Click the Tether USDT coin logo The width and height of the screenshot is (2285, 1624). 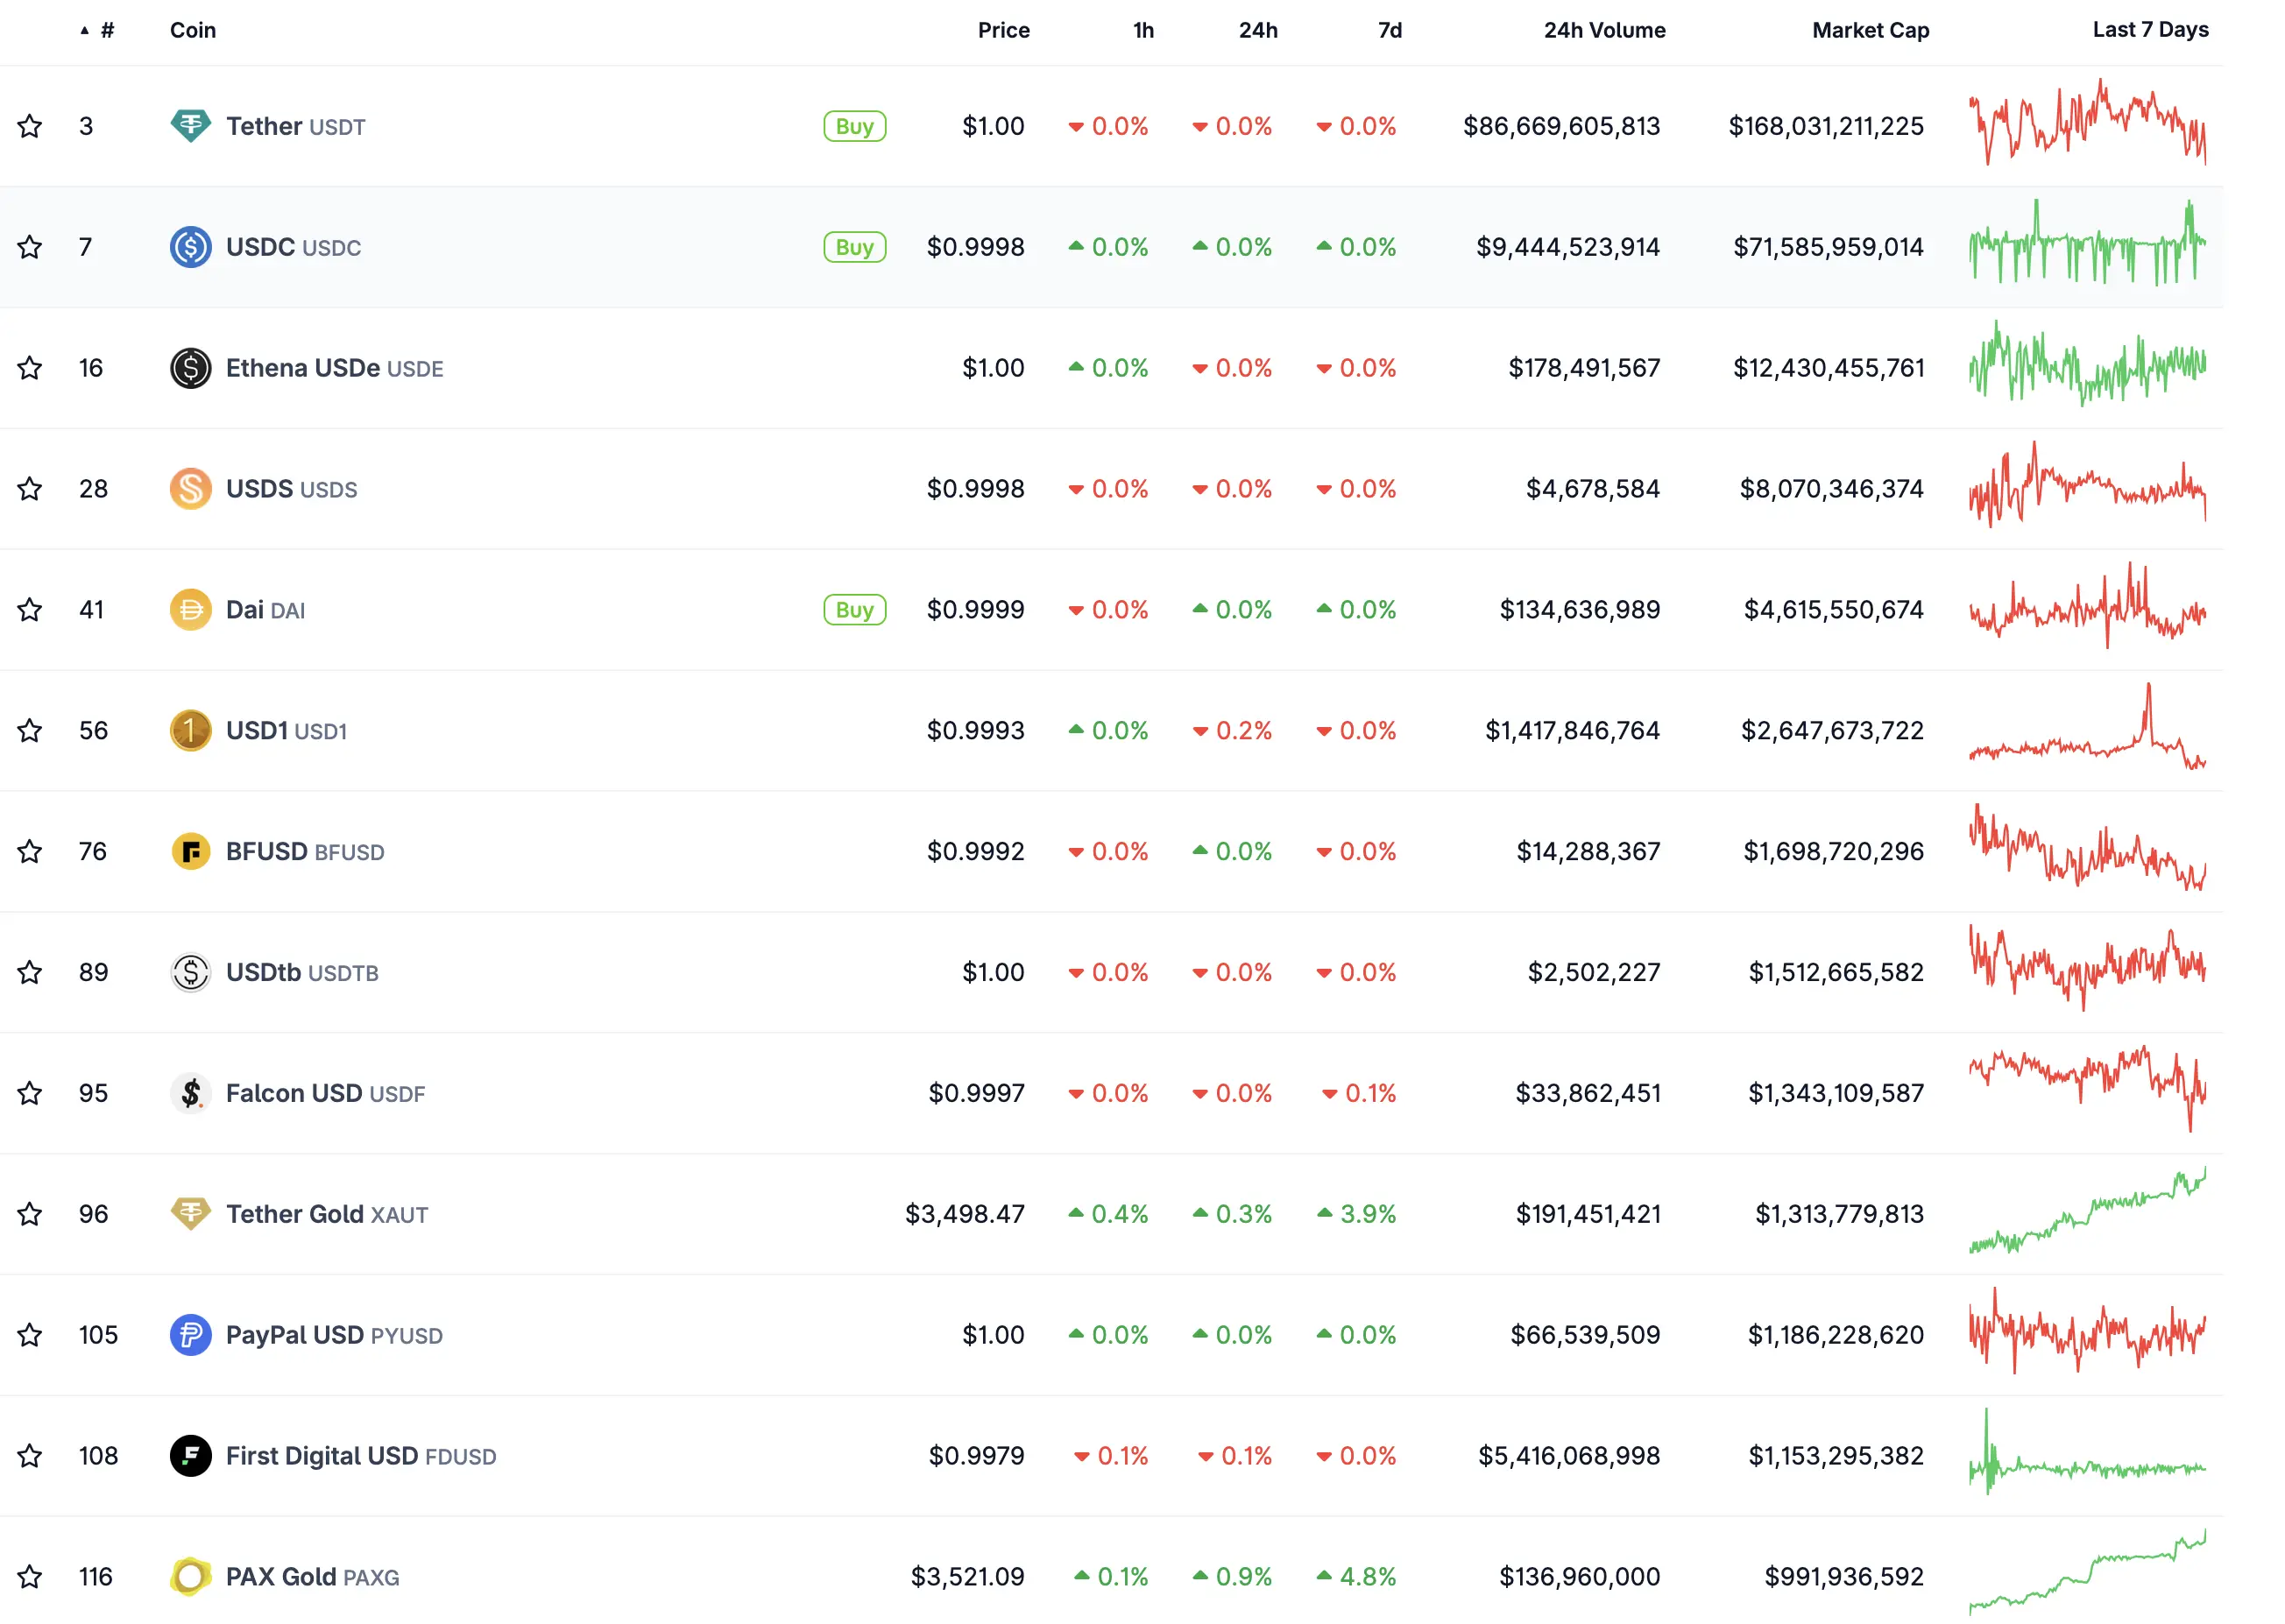point(190,125)
